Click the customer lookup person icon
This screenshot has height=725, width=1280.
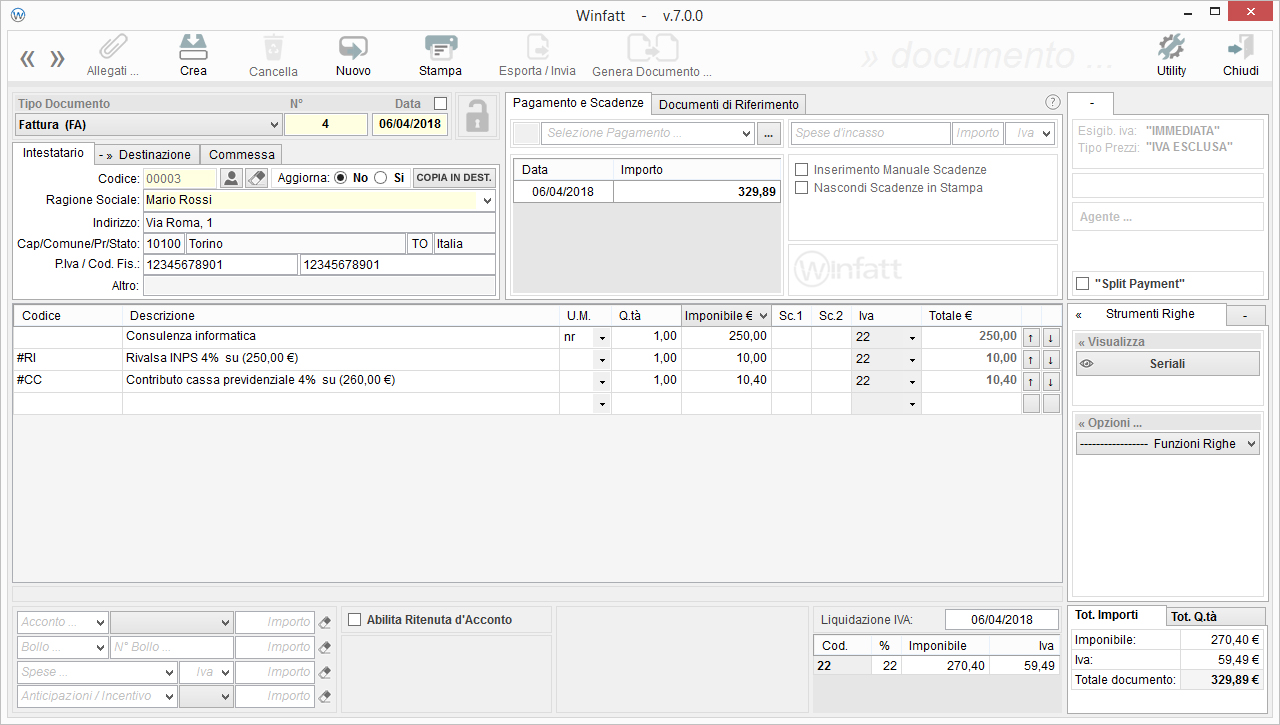point(231,178)
